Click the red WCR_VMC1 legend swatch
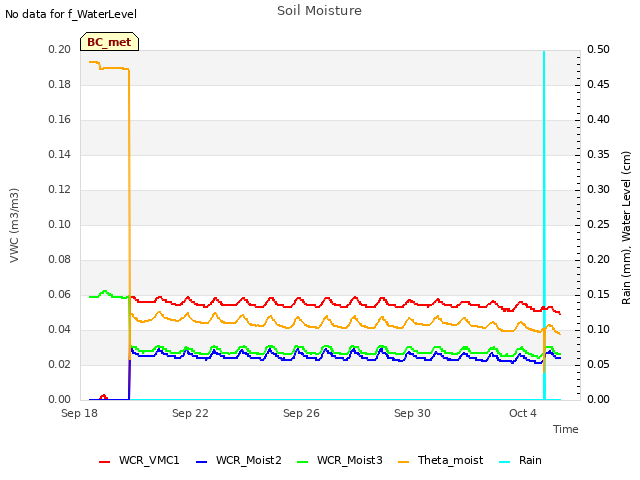 pyautogui.click(x=104, y=462)
